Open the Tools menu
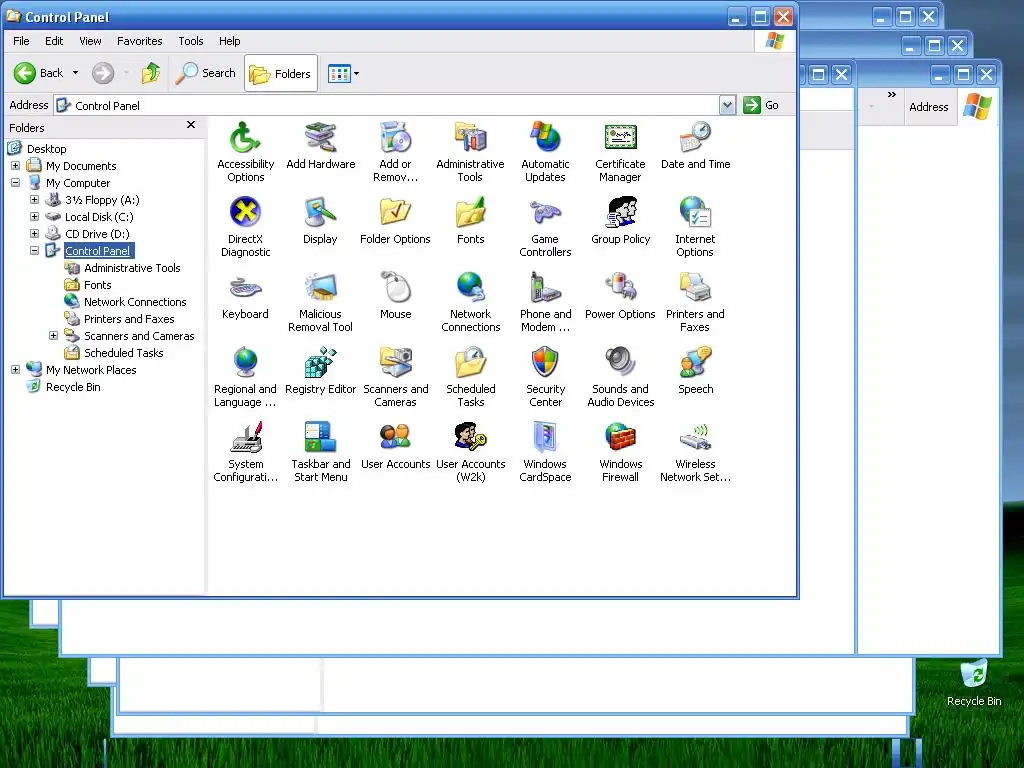This screenshot has width=1024, height=768. [x=191, y=41]
